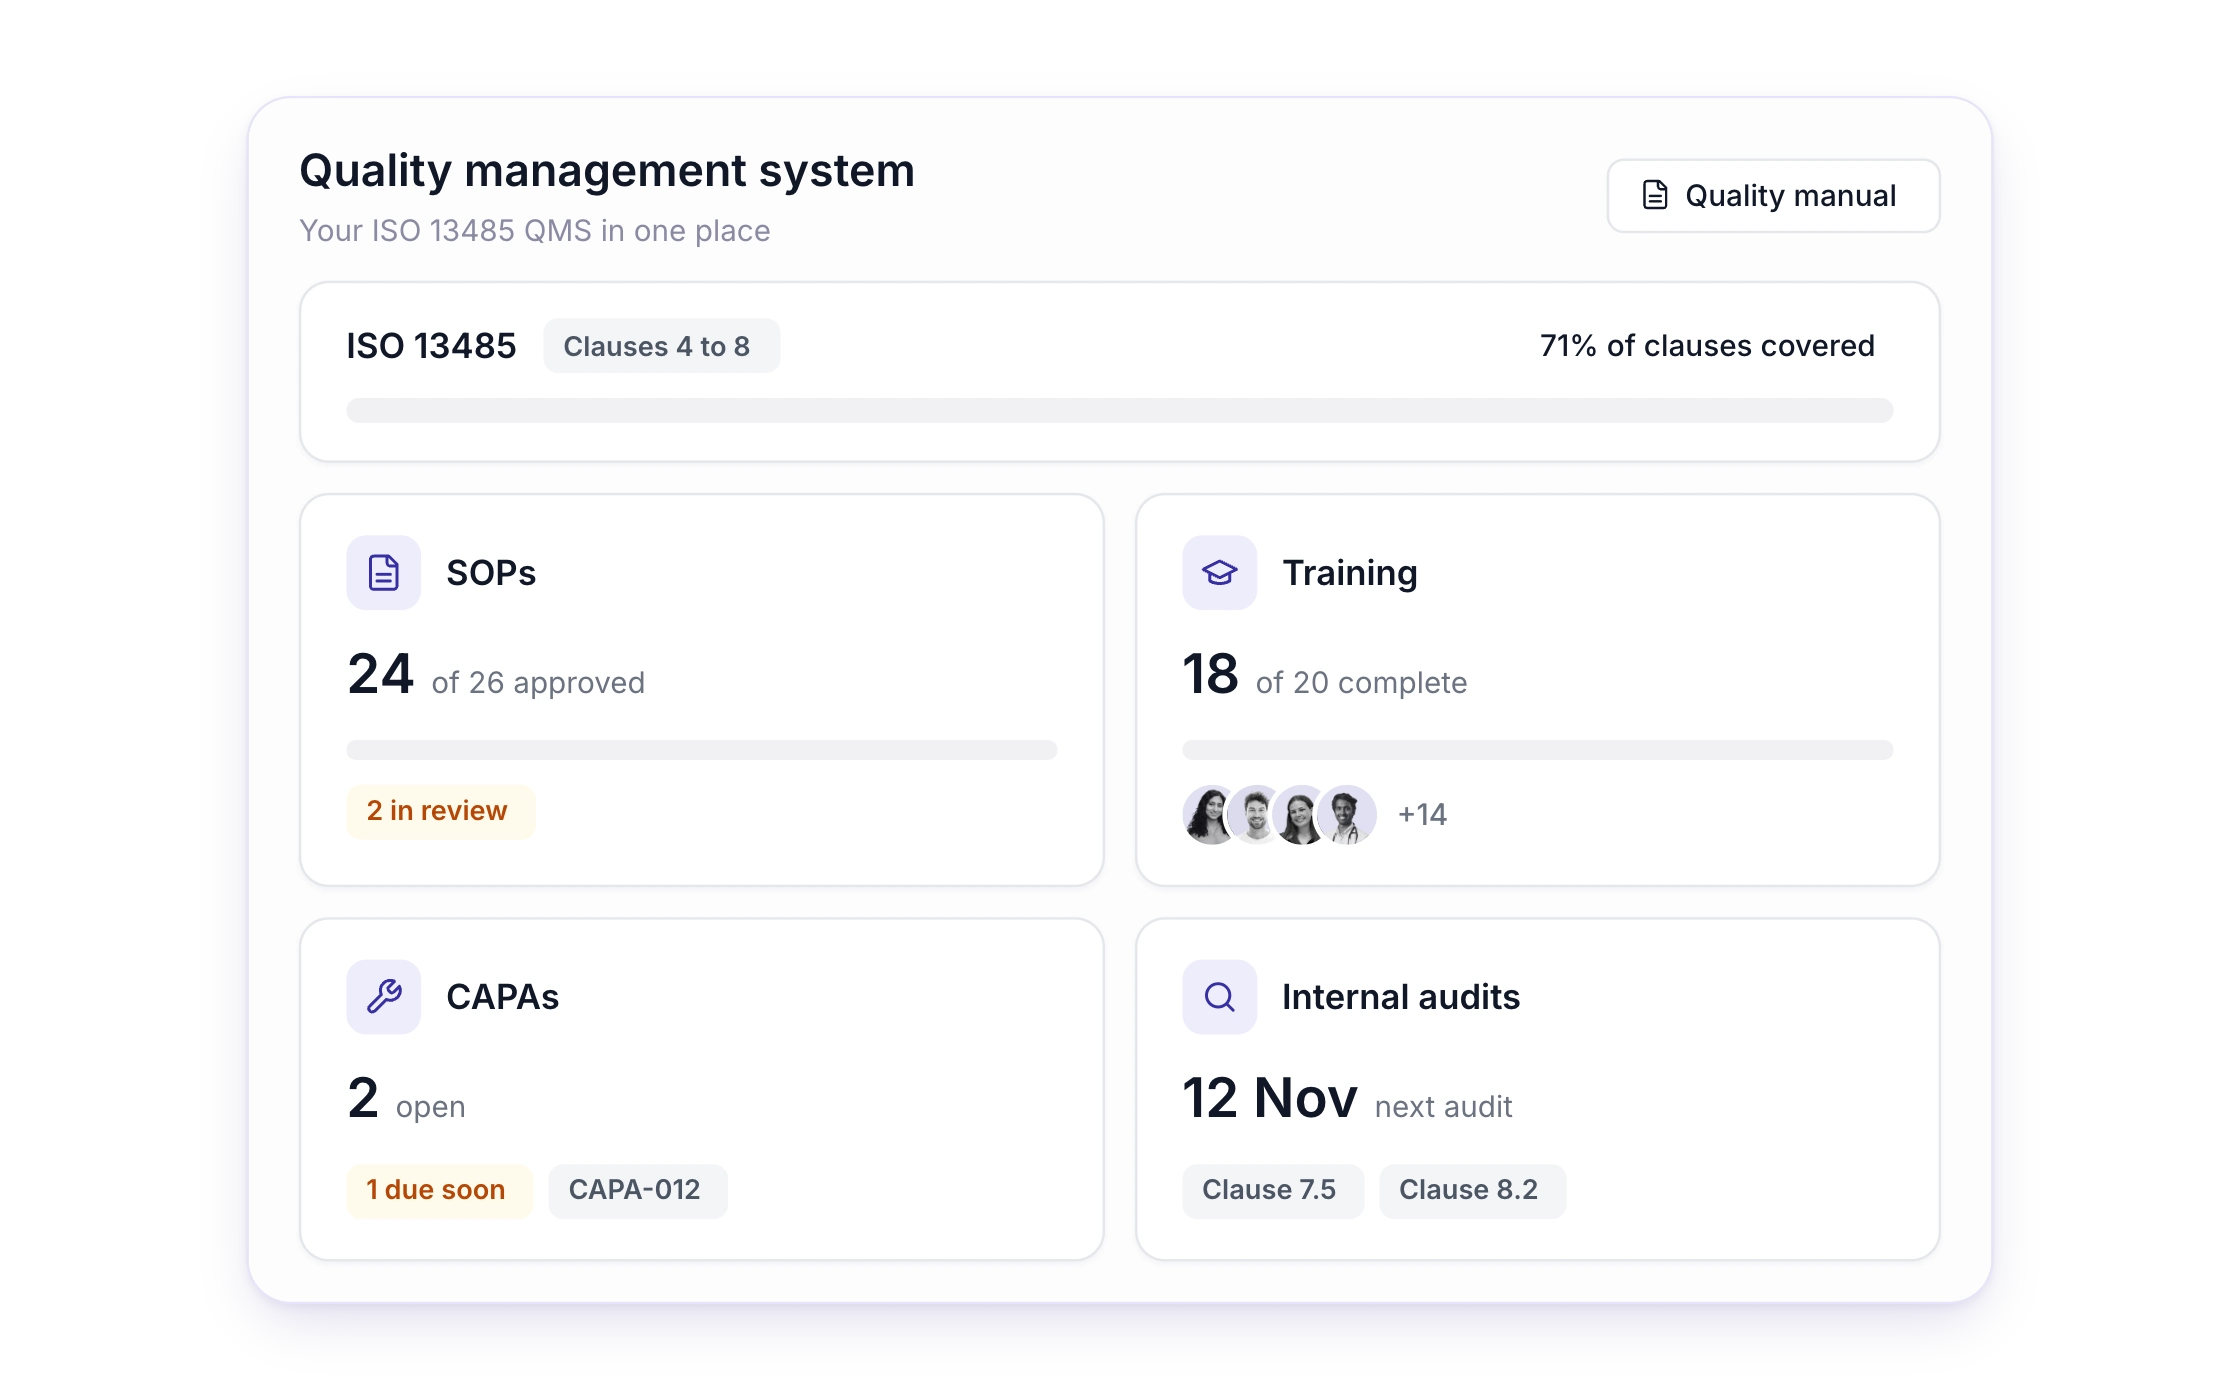The width and height of the screenshot is (2240, 1400).
Task: Open the 2 in review badge
Action: click(x=440, y=811)
